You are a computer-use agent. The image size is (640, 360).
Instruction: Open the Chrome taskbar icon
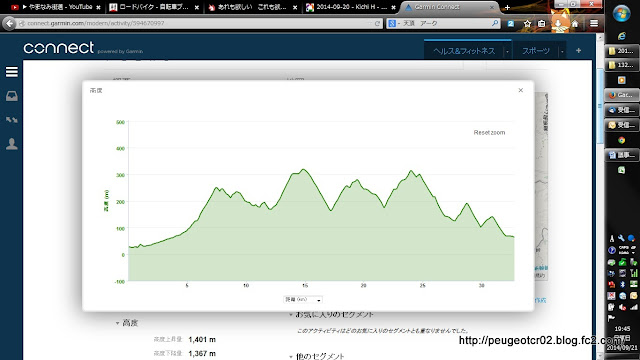[621, 140]
